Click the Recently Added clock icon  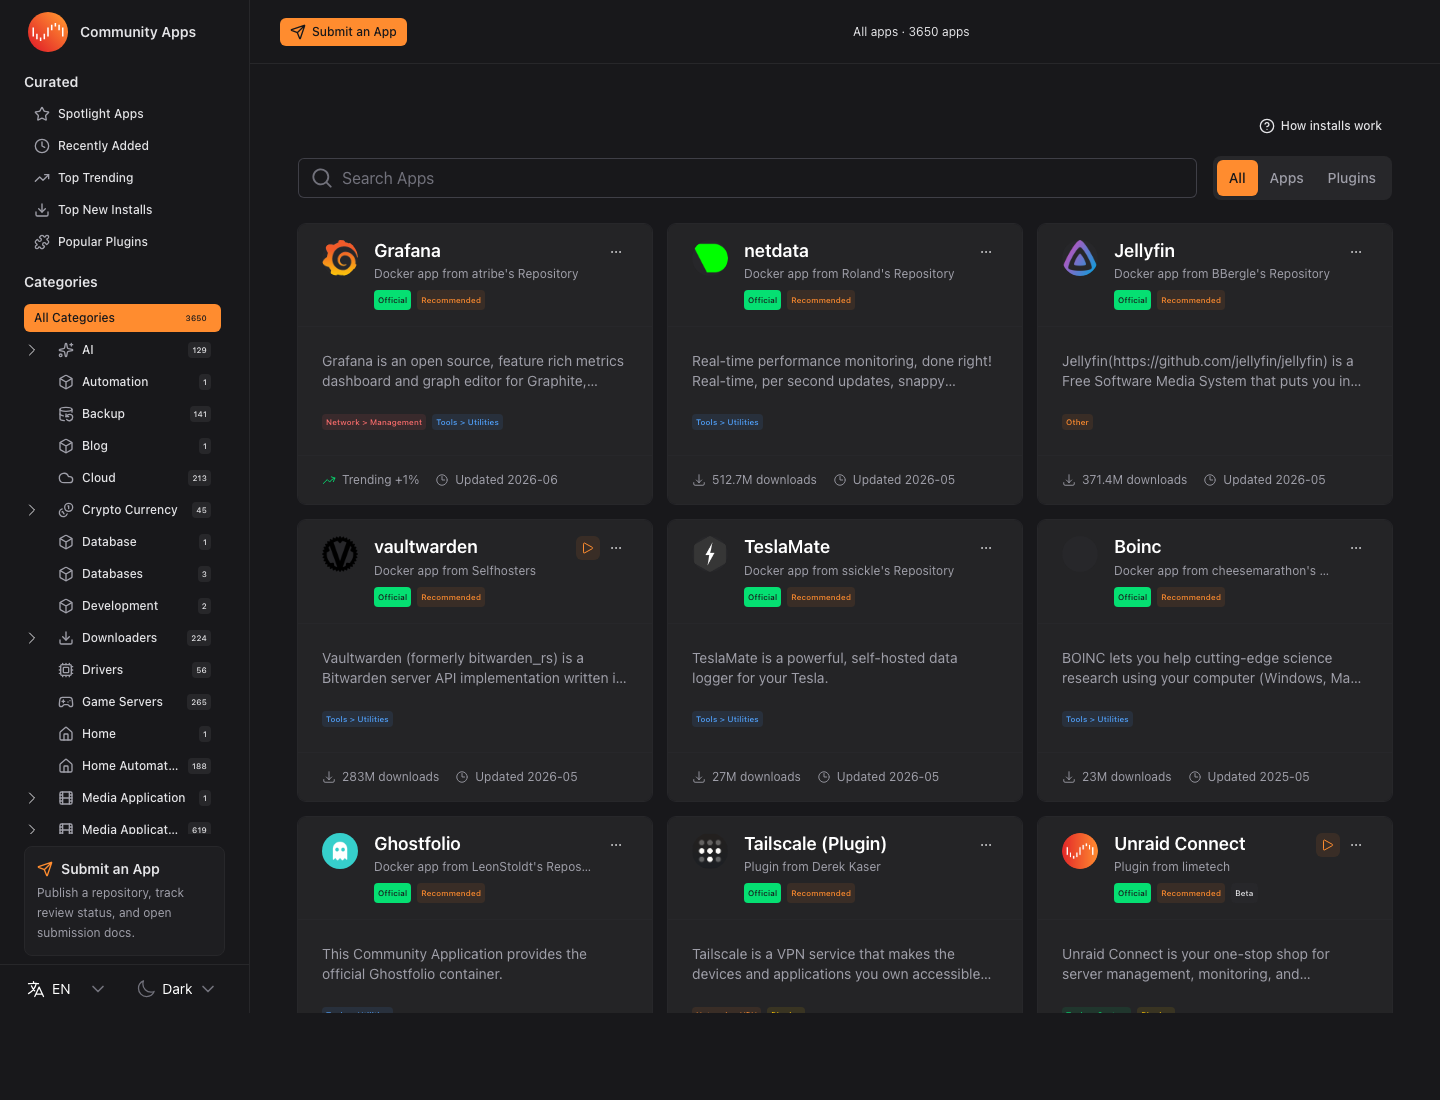pyautogui.click(x=42, y=146)
